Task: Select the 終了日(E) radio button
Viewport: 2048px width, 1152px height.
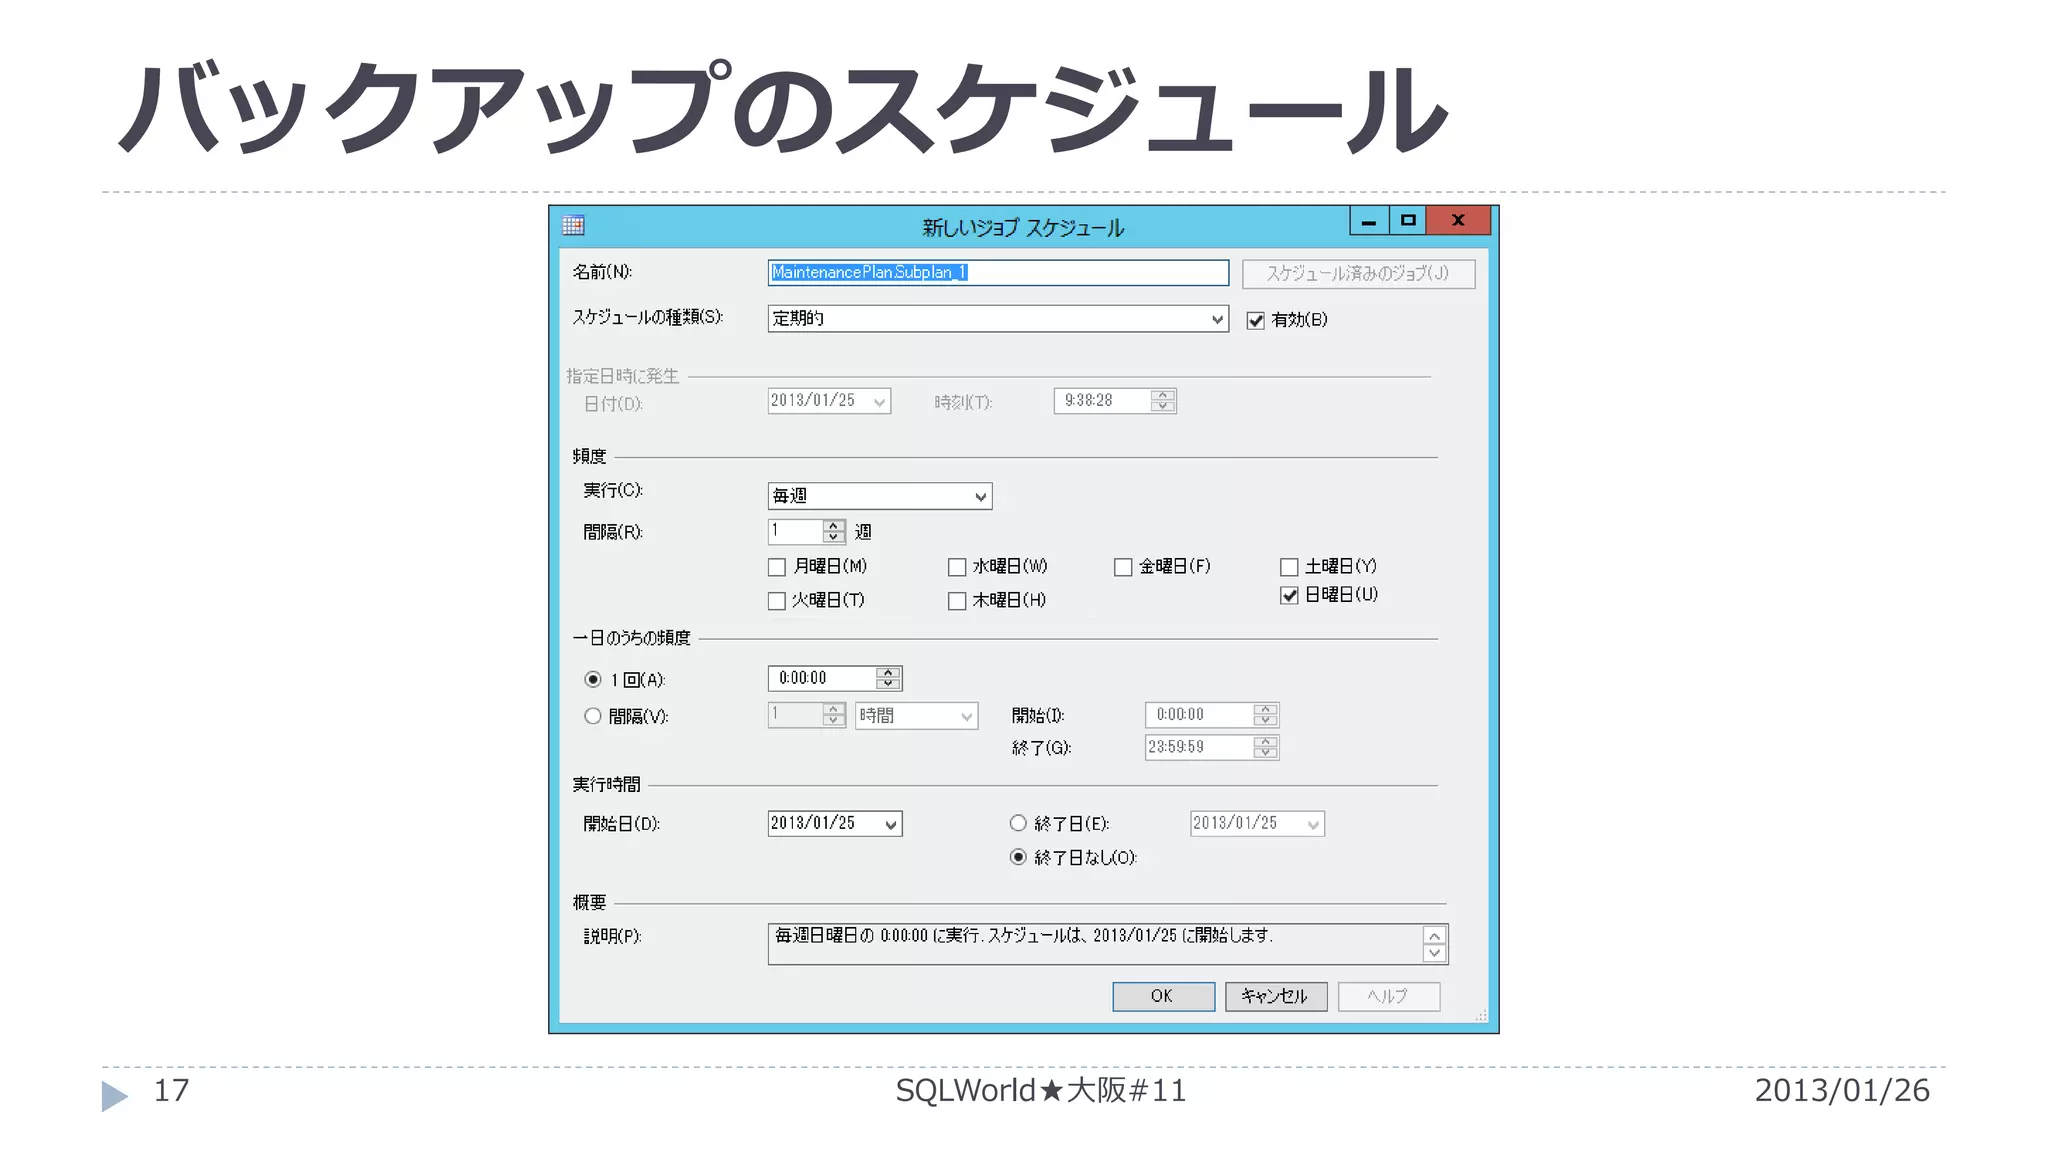Action: [1018, 823]
